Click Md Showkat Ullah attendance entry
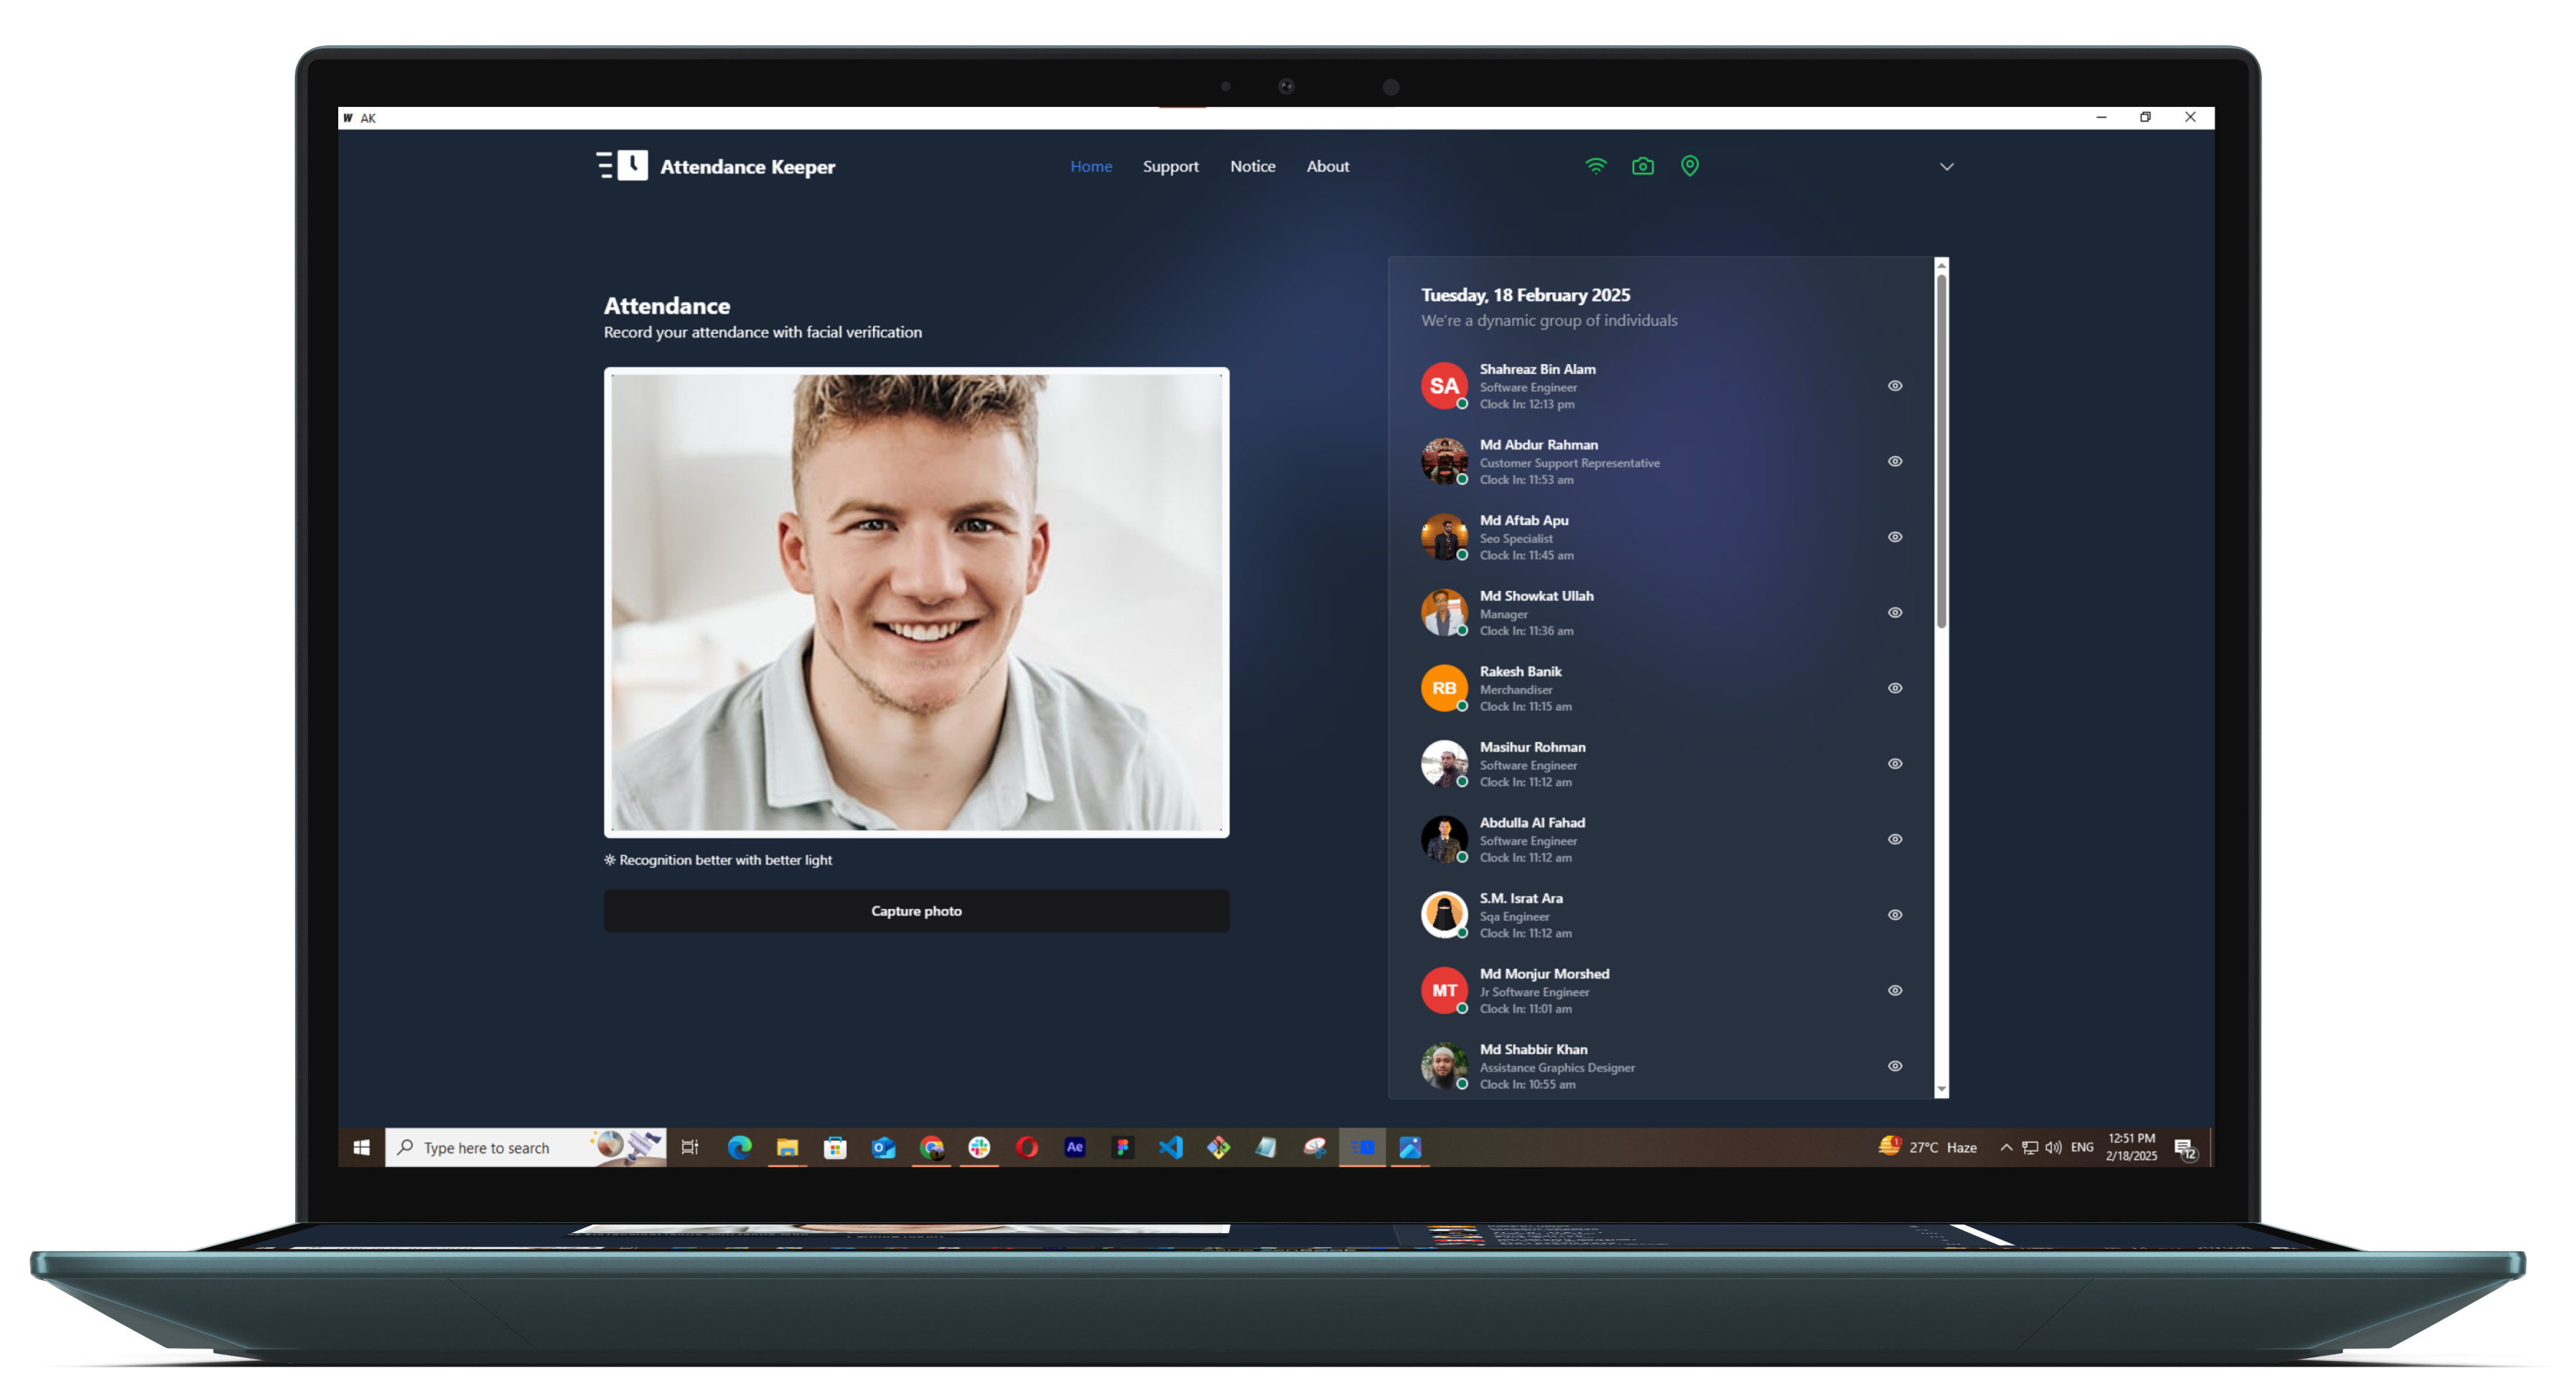 click(x=1660, y=612)
